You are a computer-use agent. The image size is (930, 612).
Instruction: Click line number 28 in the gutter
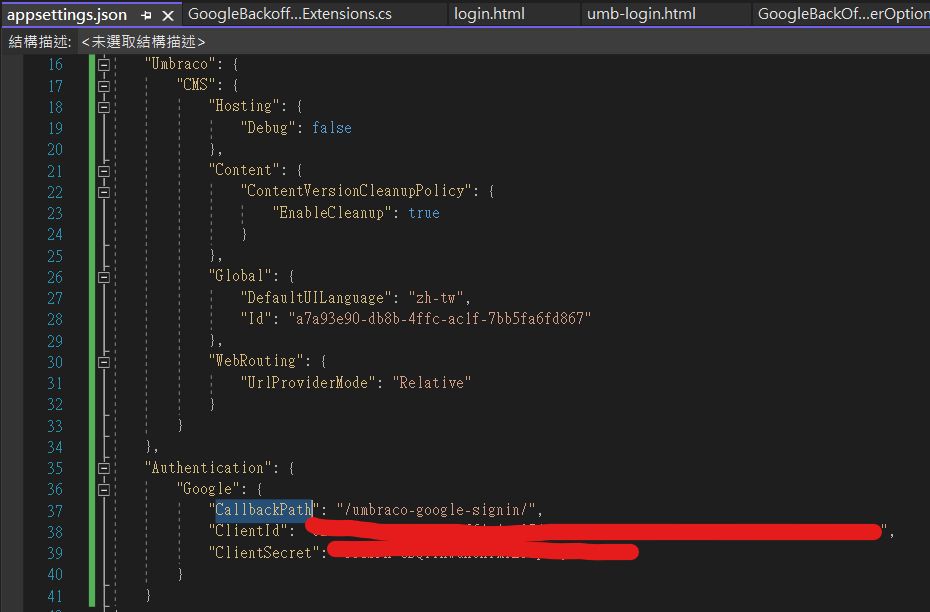click(x=55, y=319)
